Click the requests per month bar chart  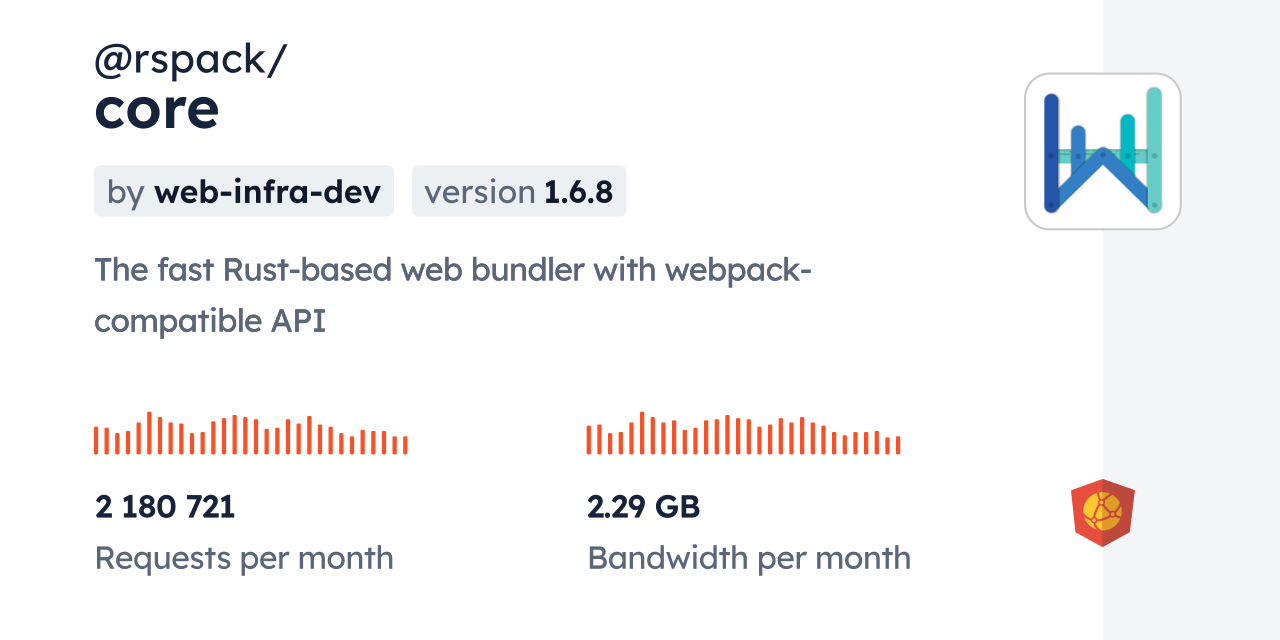(x=250, y=434)
